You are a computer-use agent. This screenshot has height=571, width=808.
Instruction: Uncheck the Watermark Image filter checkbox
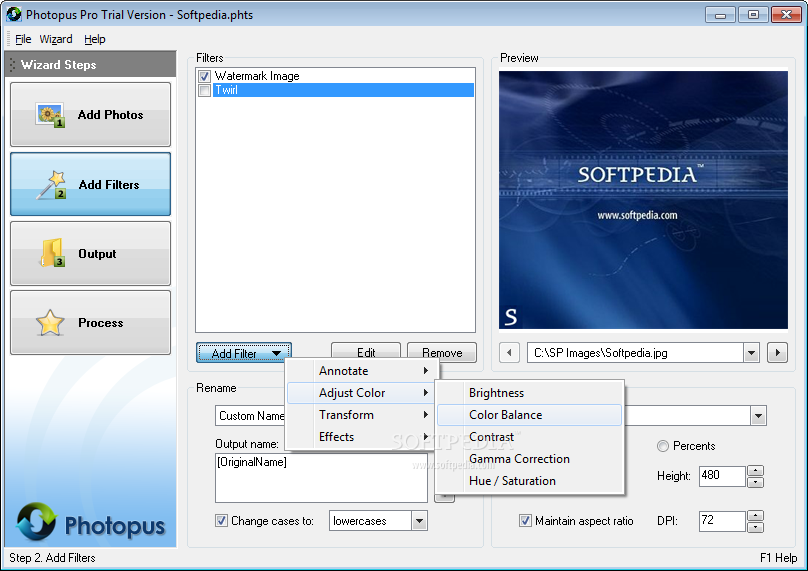204,76
